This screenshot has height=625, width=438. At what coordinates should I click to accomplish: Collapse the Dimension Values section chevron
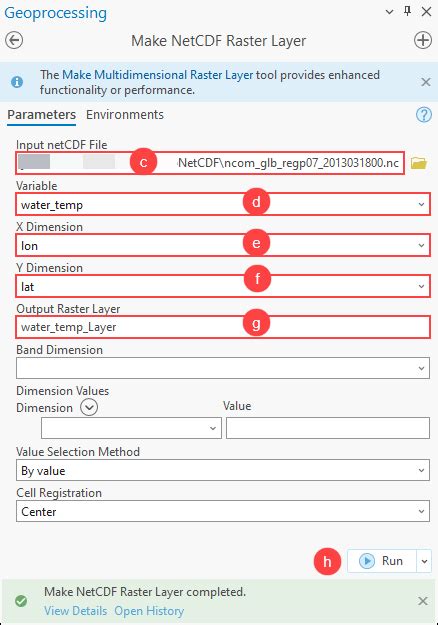[x=89, y=407]
